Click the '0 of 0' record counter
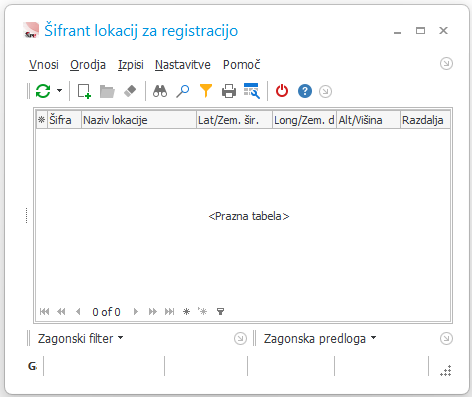The width and height of the screenshot is (472, 397). pyautogui.click(x=106, y=312)
